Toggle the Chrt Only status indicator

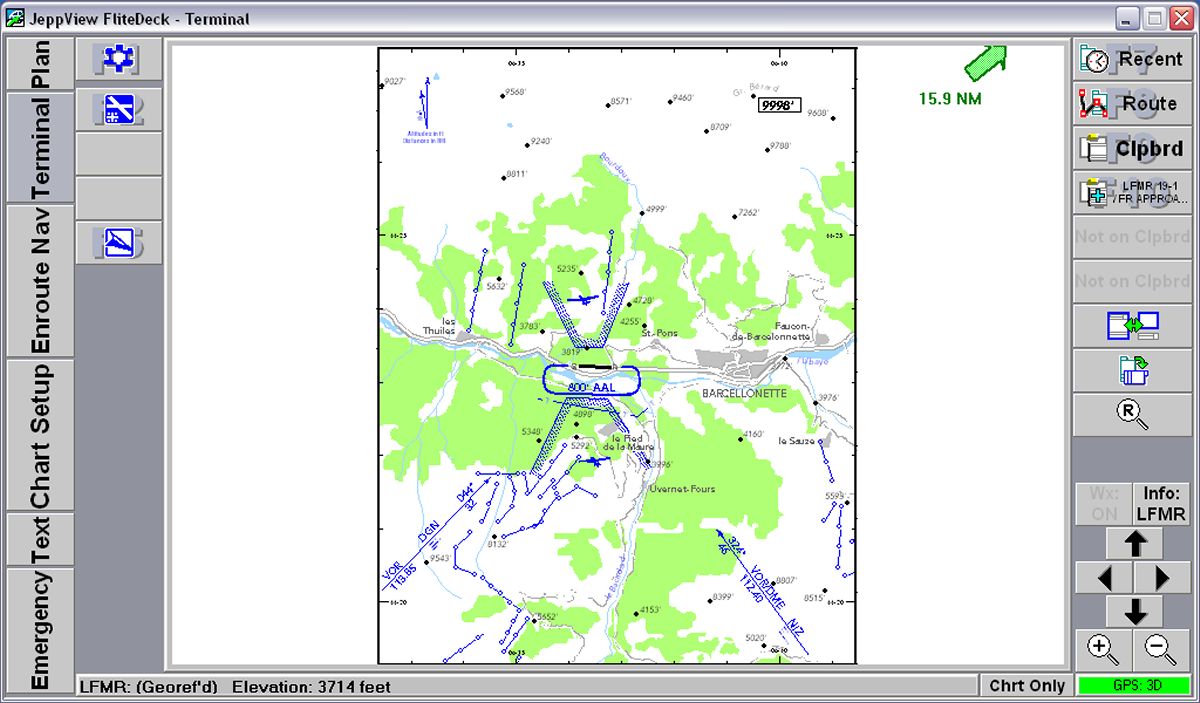[1026, 686]
